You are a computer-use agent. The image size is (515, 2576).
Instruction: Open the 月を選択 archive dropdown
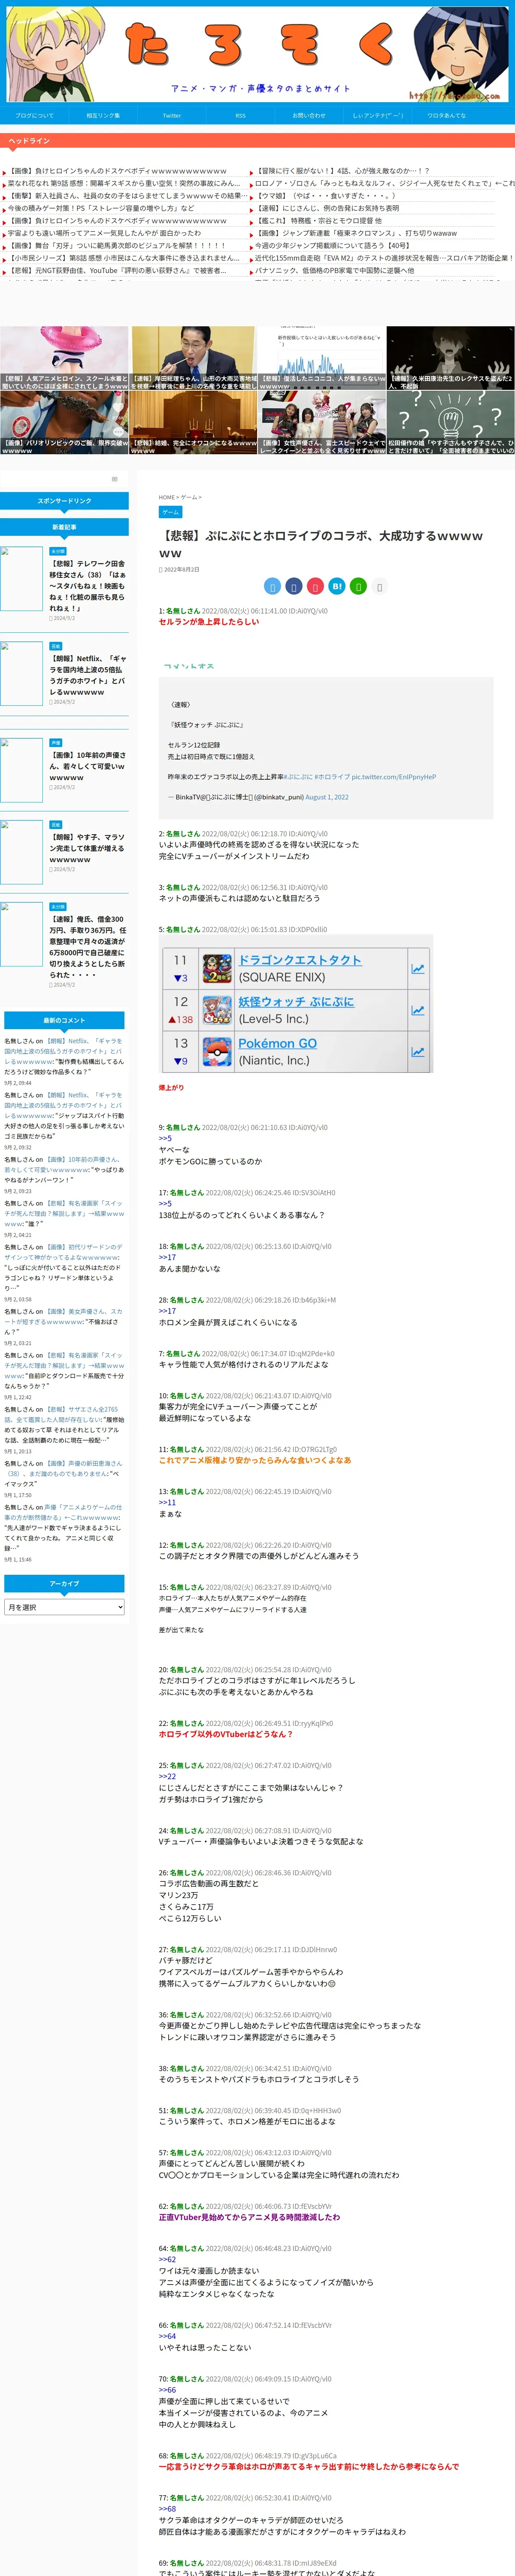point(64,1607)
